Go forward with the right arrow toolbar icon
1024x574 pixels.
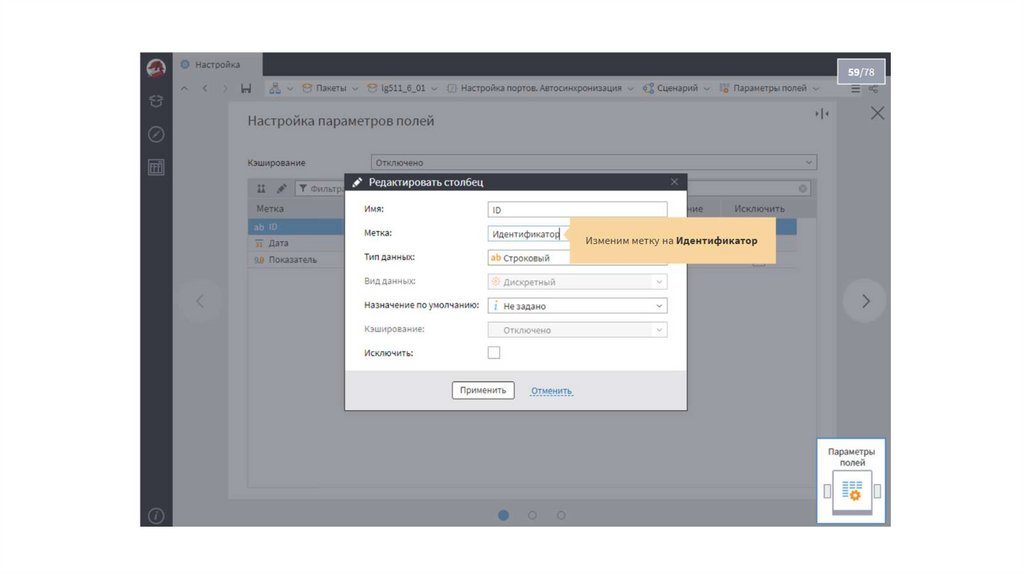[225, 88]
